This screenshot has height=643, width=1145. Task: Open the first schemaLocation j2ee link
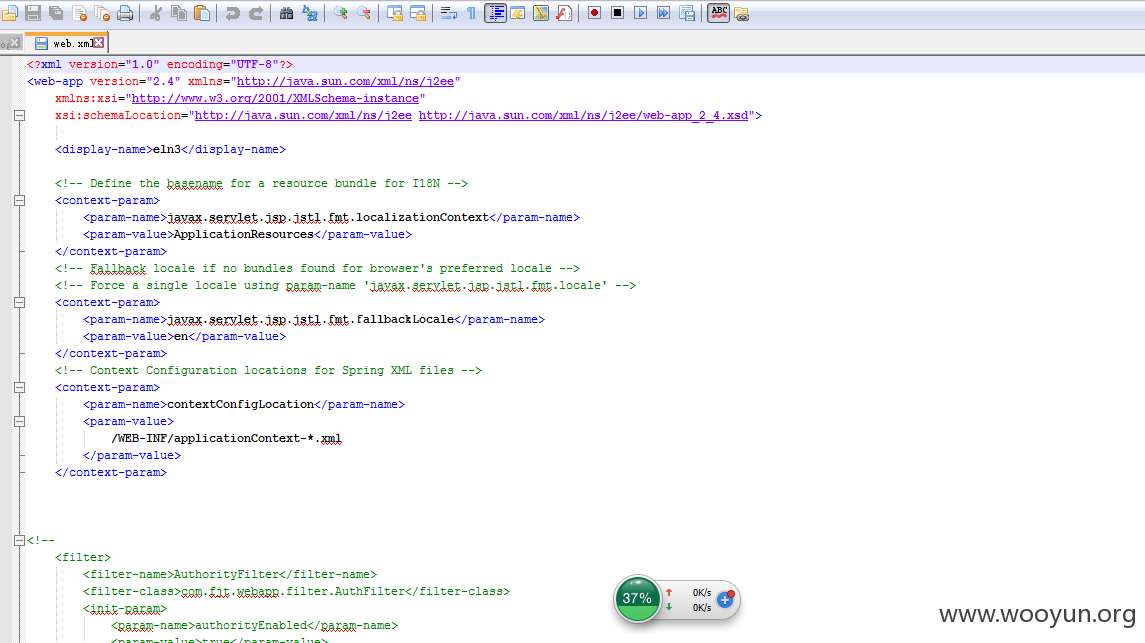tap(303, 115)
